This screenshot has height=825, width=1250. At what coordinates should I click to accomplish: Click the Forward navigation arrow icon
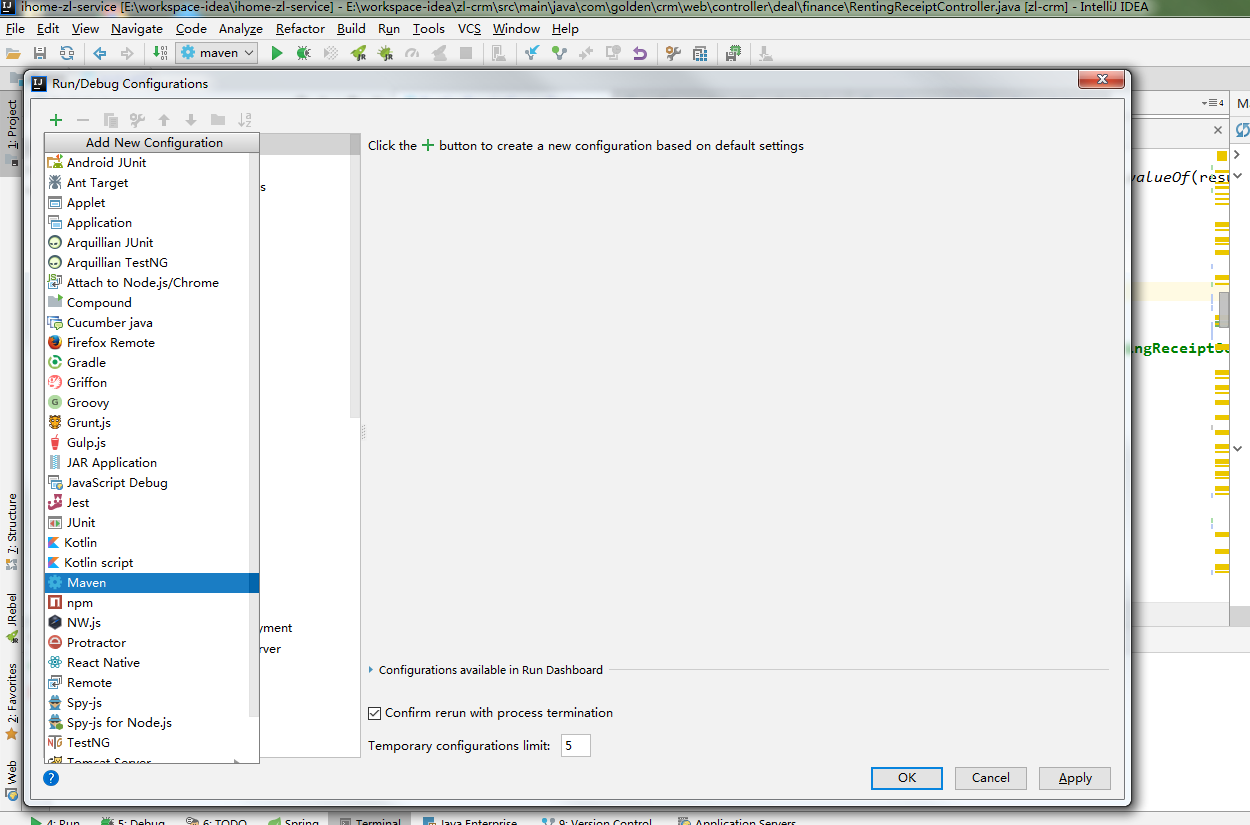click(x=127, y=53)
